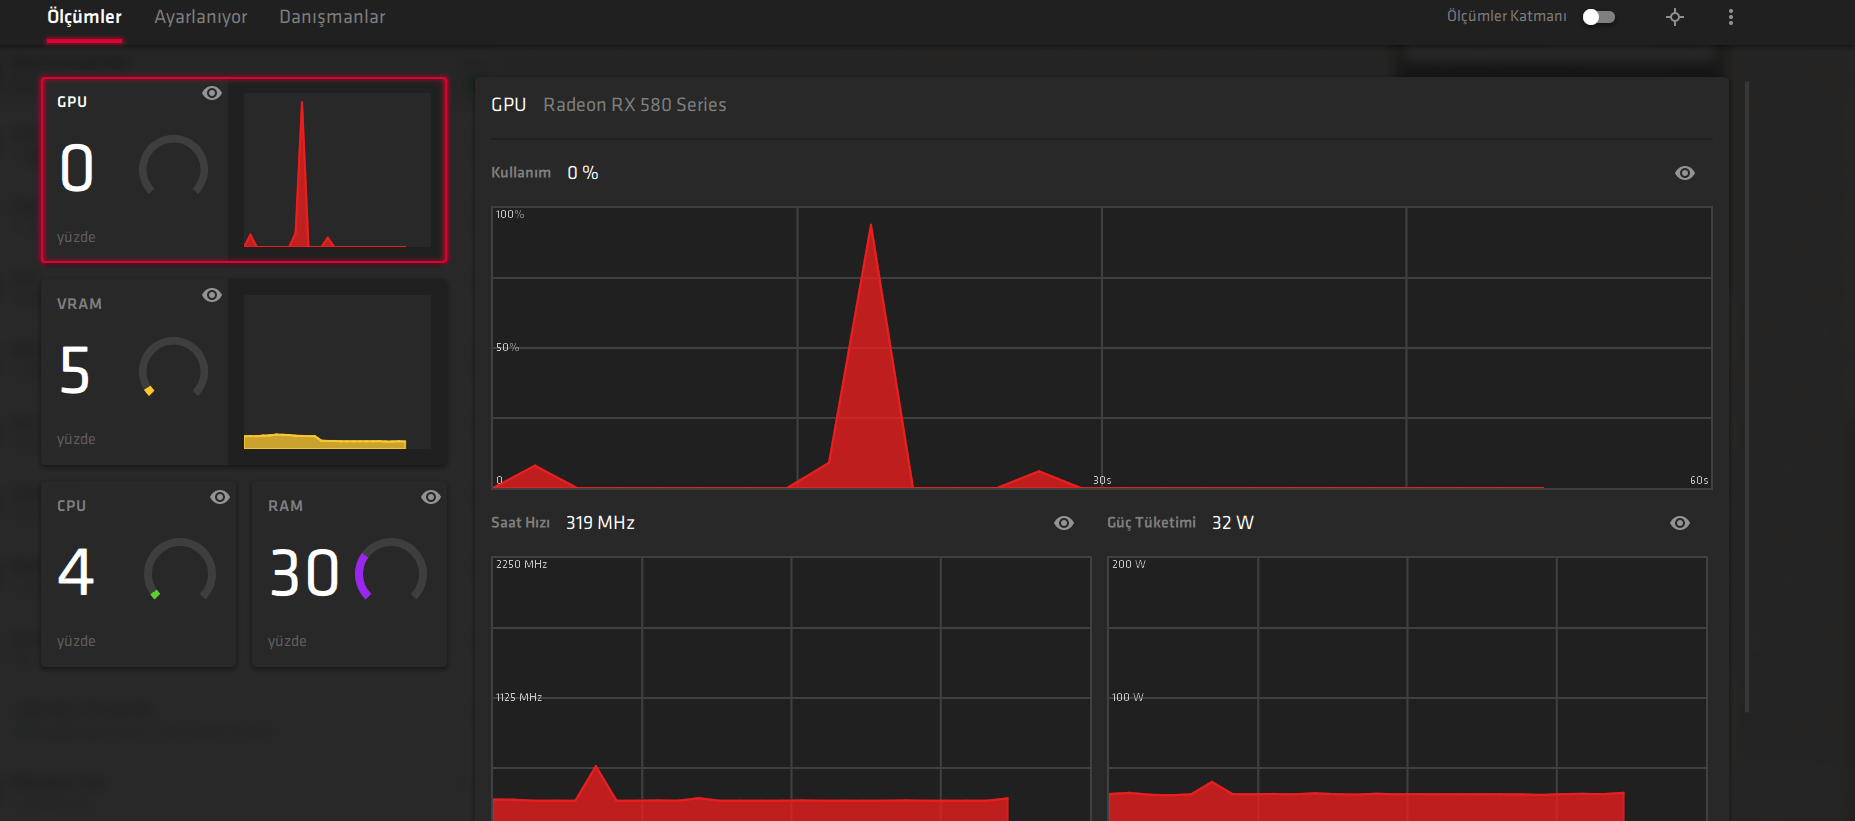Select the CPU metric card

pos(139,574)
